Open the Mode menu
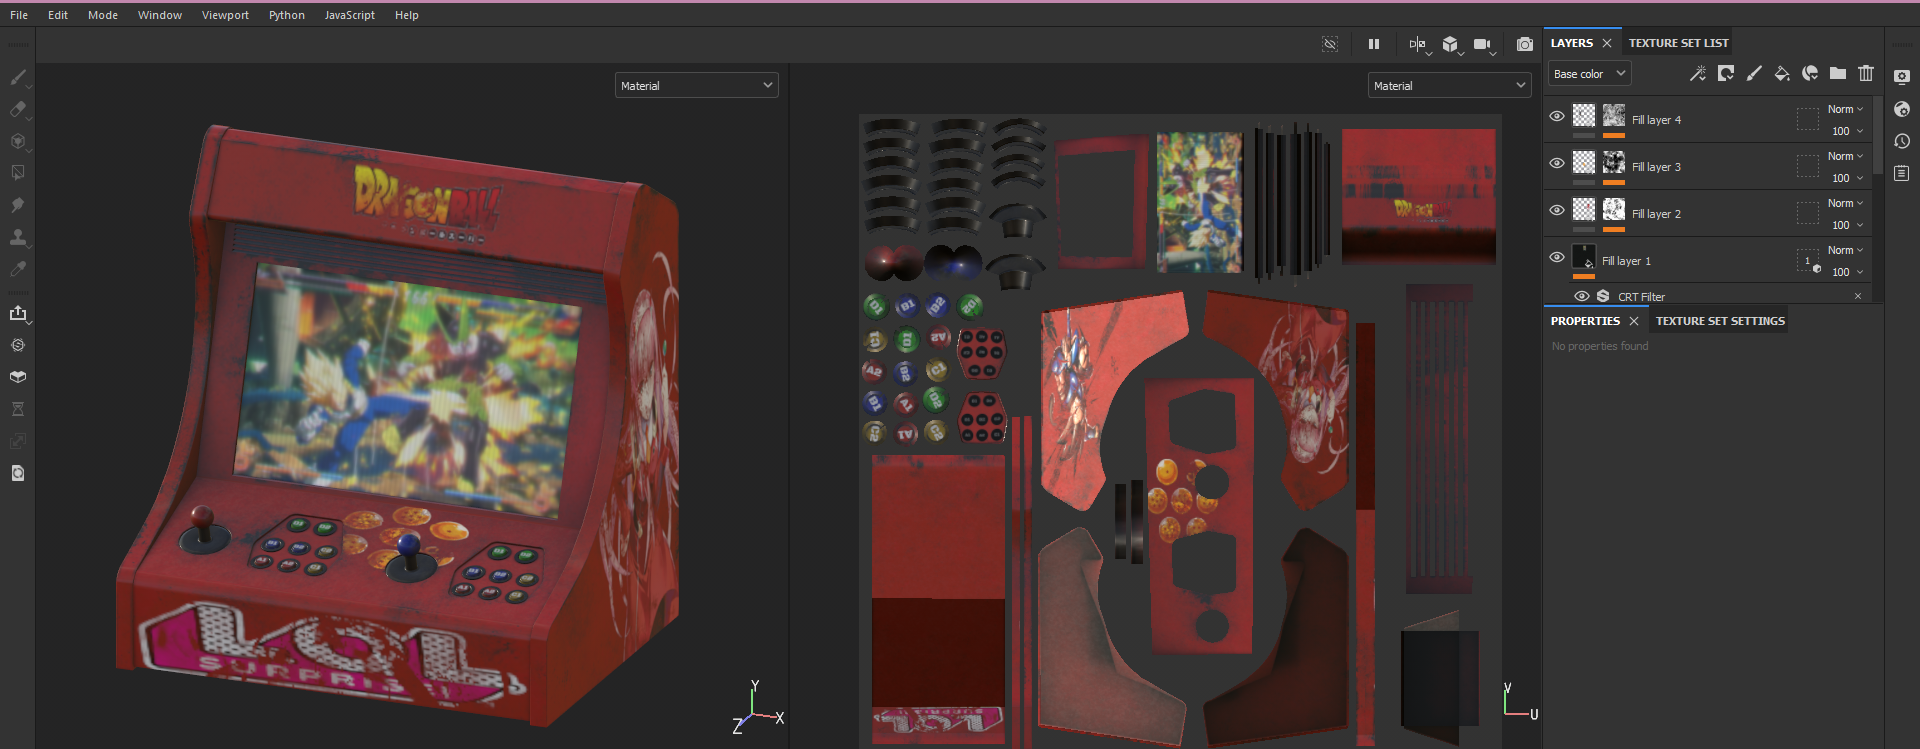The width and height of the screenshot is (1920, 749). (103, 15)
